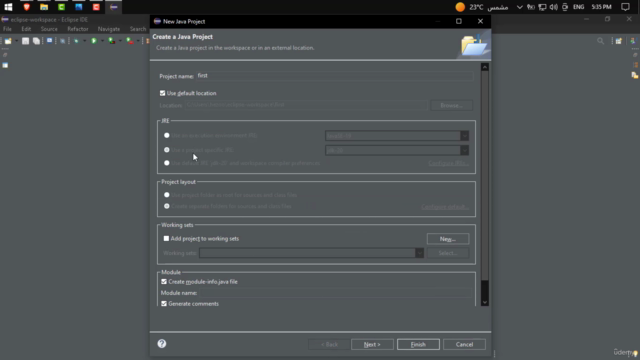
Task: Show hidden system tray icons chevron
Action: pos(519,7)
